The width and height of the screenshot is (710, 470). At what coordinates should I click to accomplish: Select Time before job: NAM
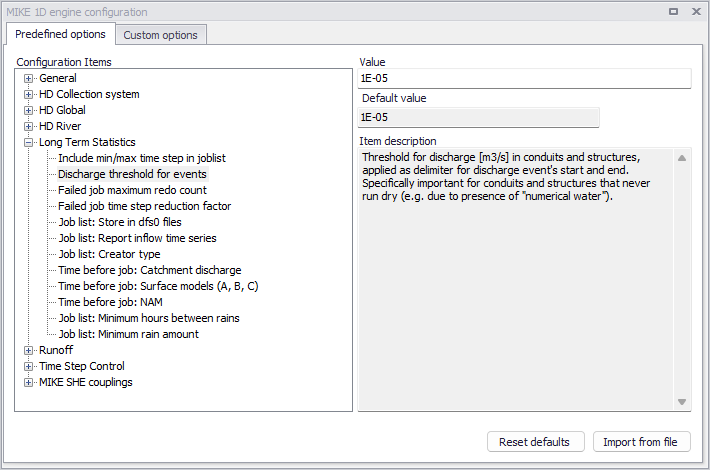tap(110, 302)
